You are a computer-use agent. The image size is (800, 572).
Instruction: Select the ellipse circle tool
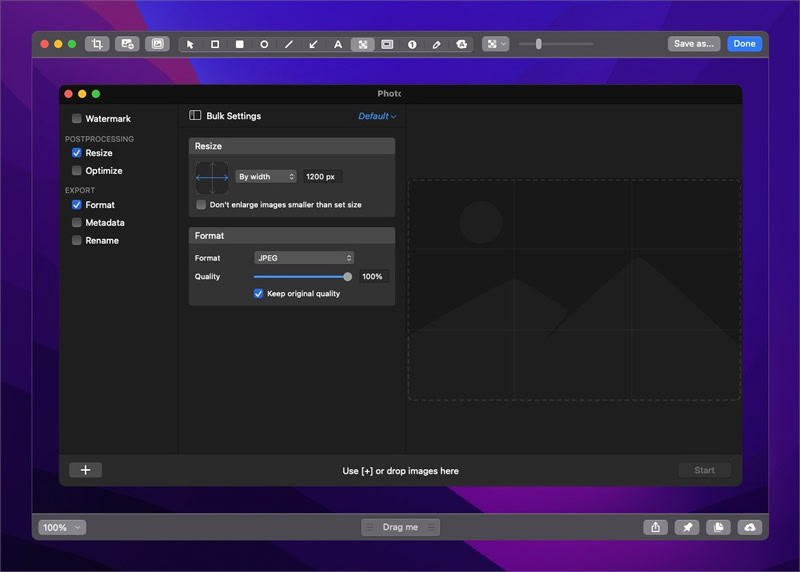[x=264, y=44]
